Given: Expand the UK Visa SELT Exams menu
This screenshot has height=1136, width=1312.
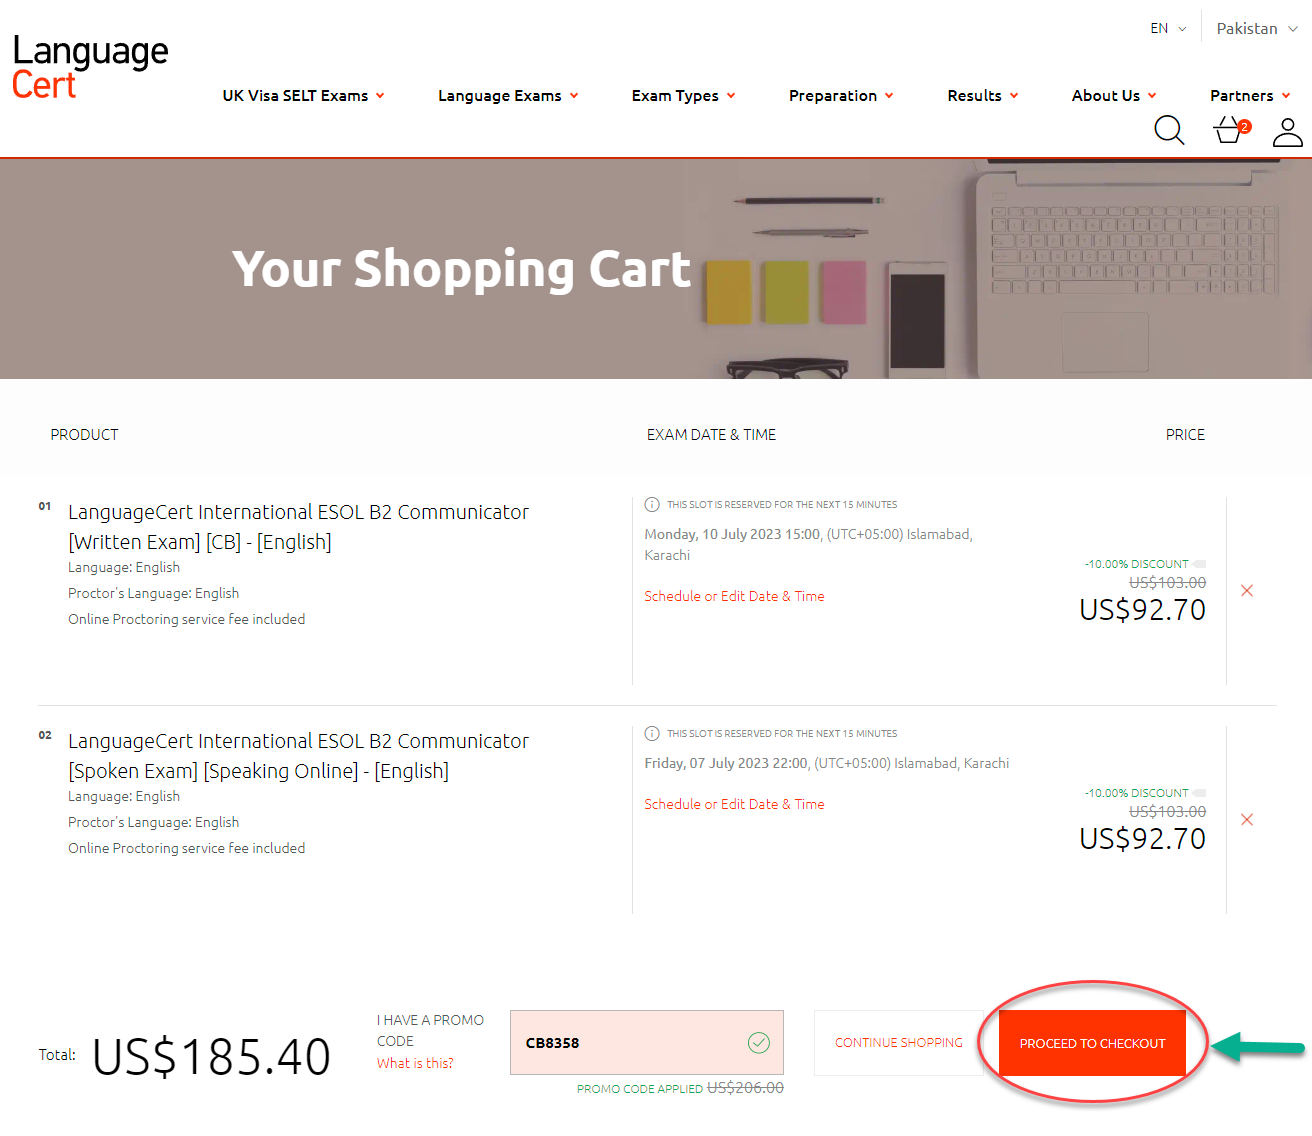Looking at the screenshot, I should 303,95.
